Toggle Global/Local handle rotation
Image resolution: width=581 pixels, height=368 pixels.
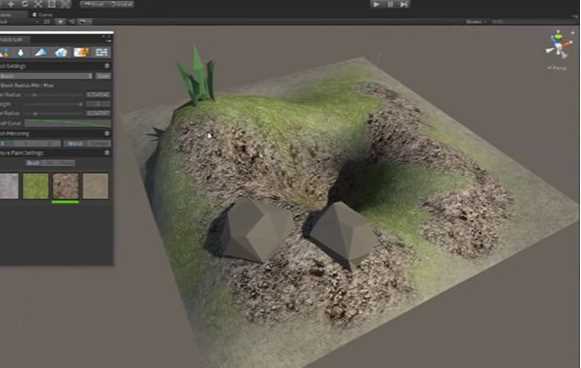[x=120, y=4]
